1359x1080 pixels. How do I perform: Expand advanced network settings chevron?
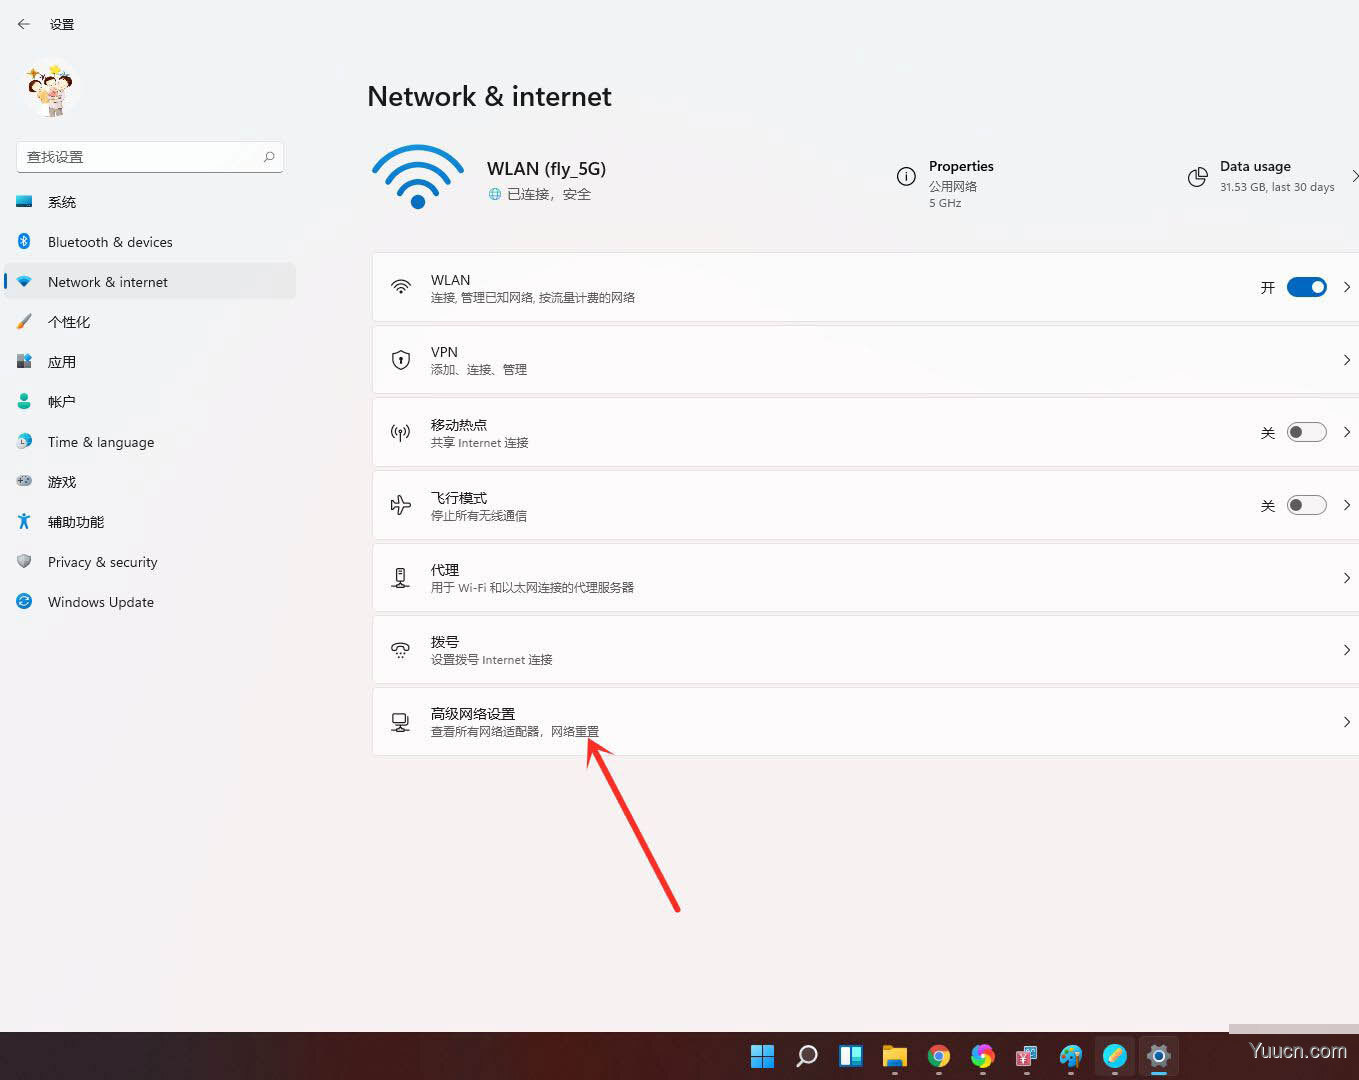(1346, 722)
